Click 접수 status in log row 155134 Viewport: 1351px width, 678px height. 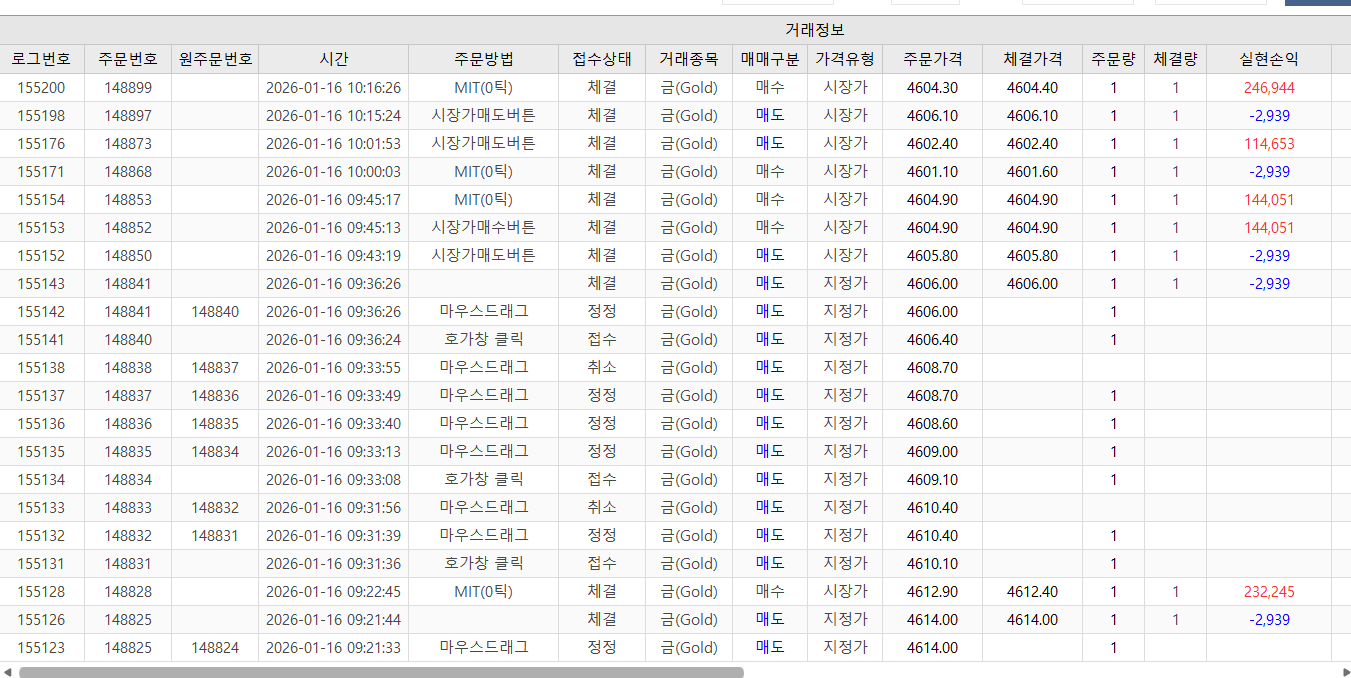[x=602, y=480]
